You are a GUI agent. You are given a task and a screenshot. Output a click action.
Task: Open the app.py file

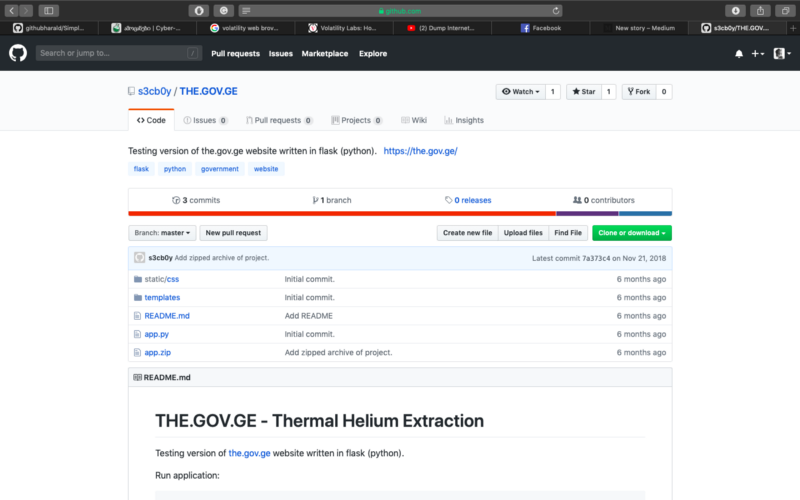(157, 334)
